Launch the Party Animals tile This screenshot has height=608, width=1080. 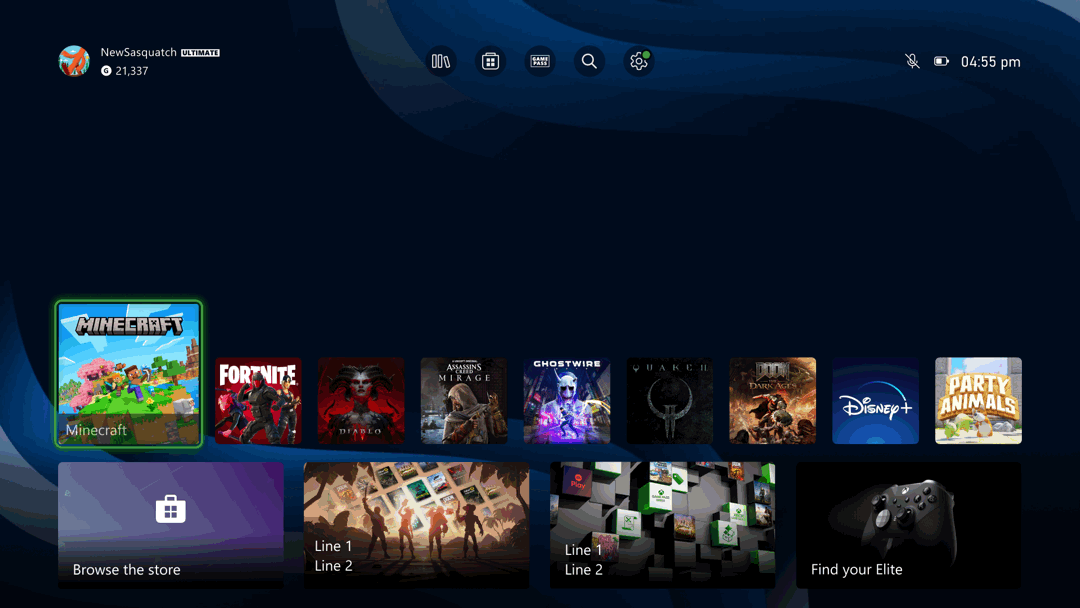click(978, 400)
